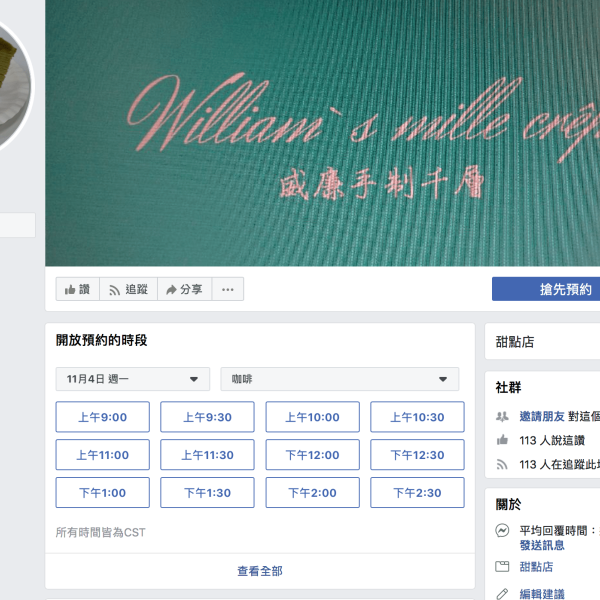
Task: Click the Share (分享) arrow button
Action: tap(184, 289)
